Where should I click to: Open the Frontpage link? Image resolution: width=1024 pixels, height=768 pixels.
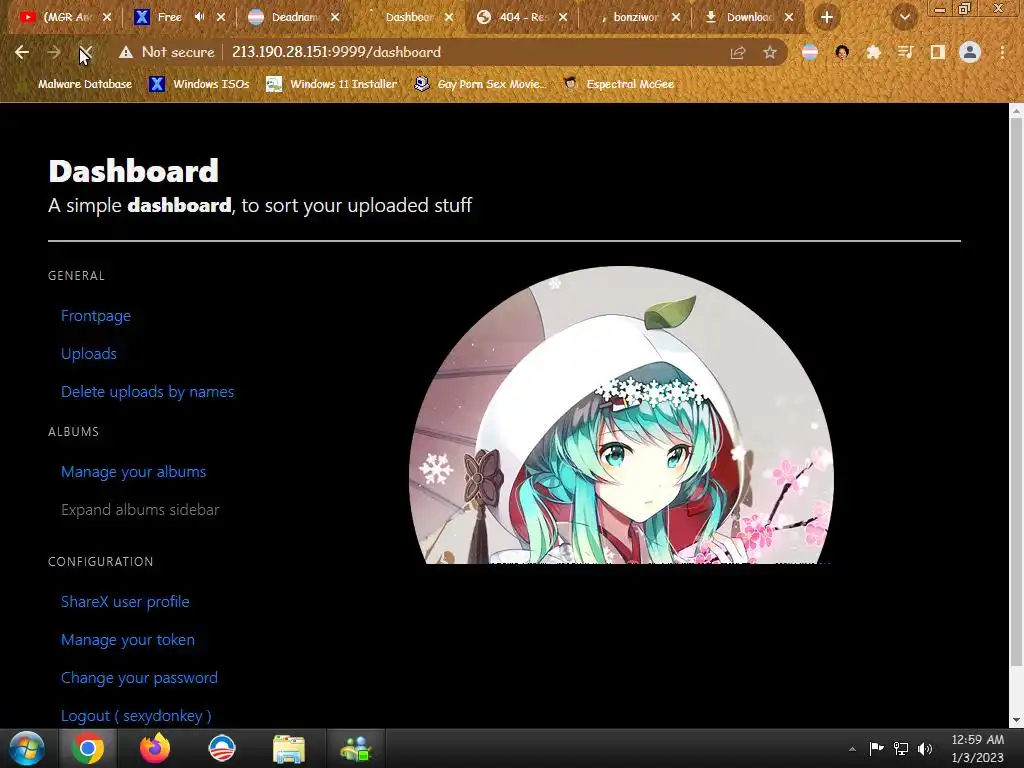click(x=96, y=316)
